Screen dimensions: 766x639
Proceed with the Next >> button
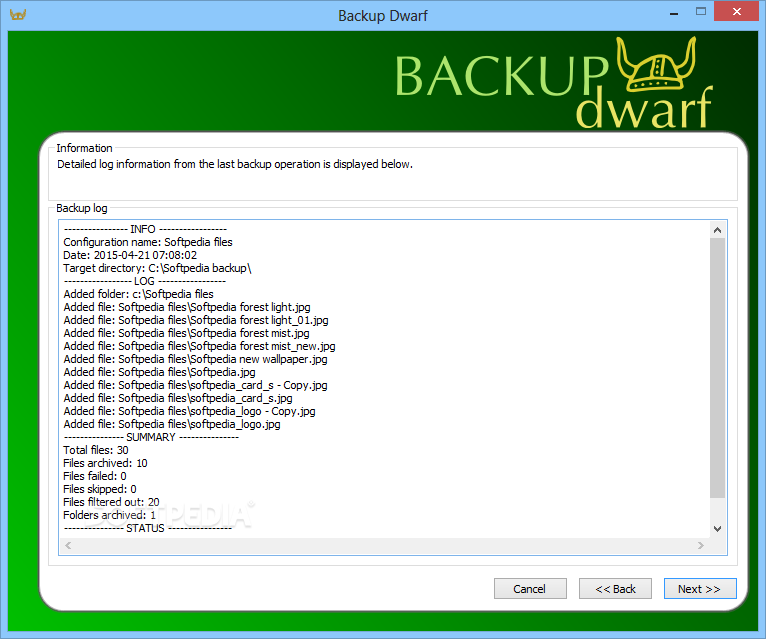pos(700,589)
